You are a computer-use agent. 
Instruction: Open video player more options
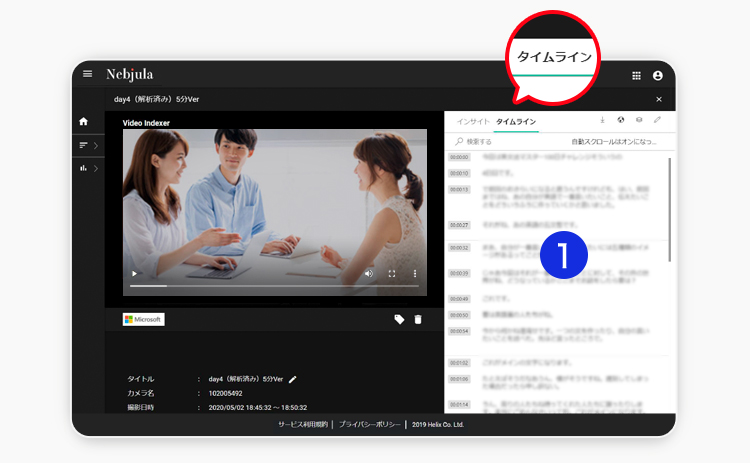[x=415, y=274]
